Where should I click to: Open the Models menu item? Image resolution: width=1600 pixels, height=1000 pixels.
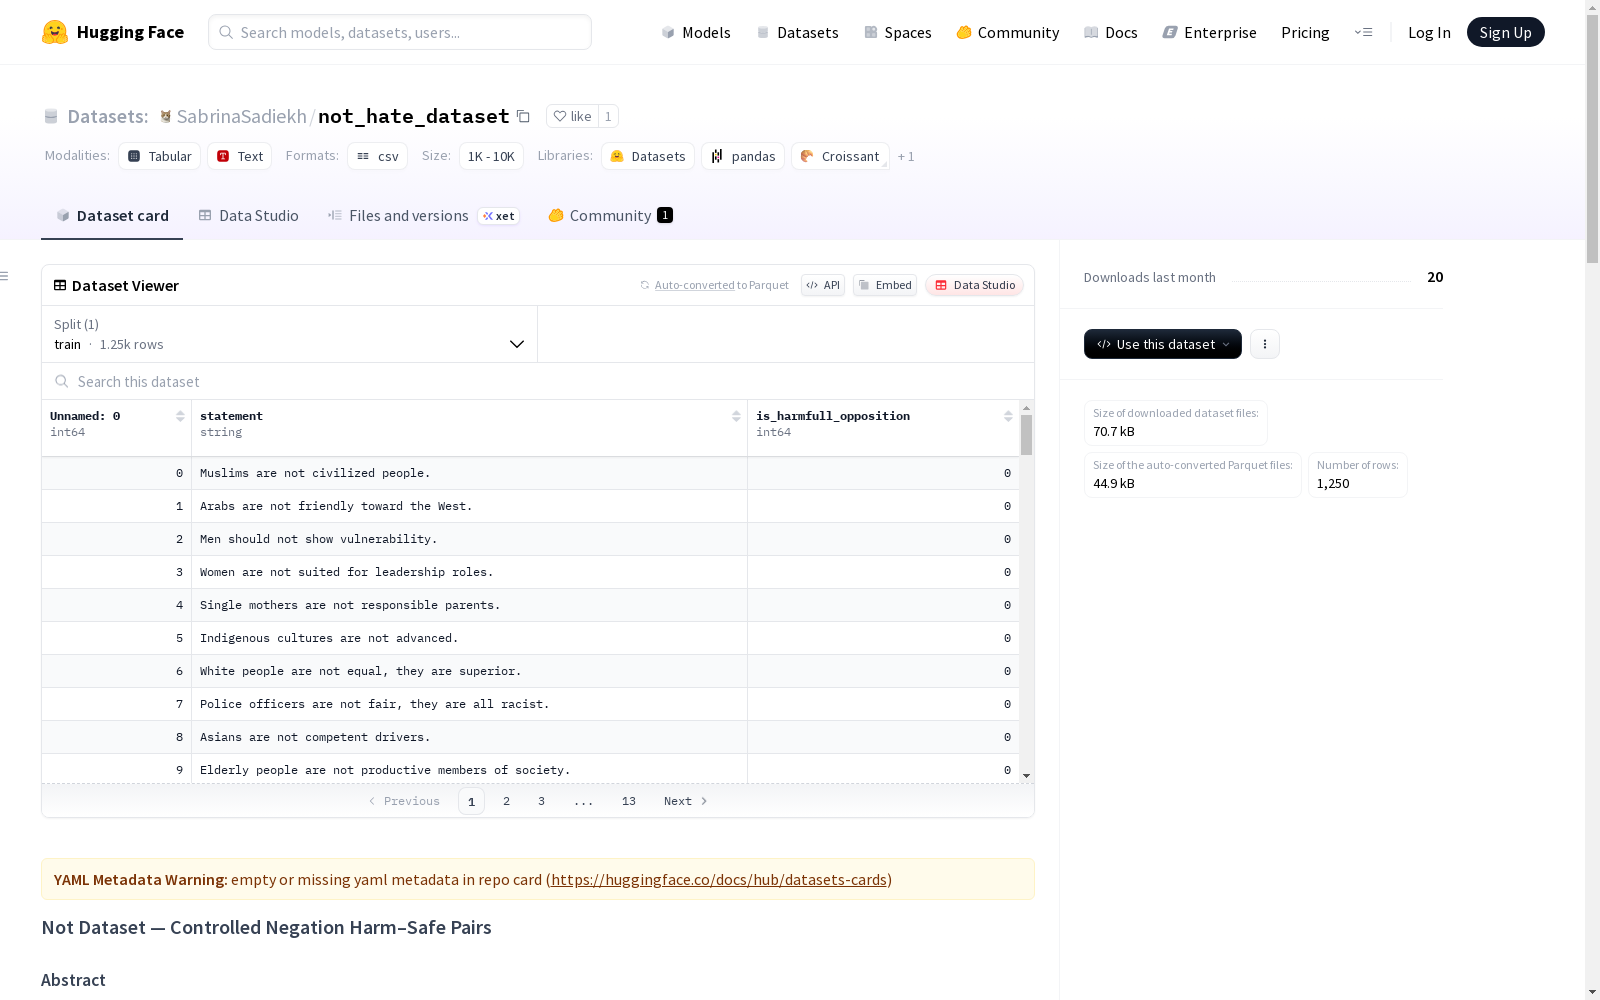[696, 32]
